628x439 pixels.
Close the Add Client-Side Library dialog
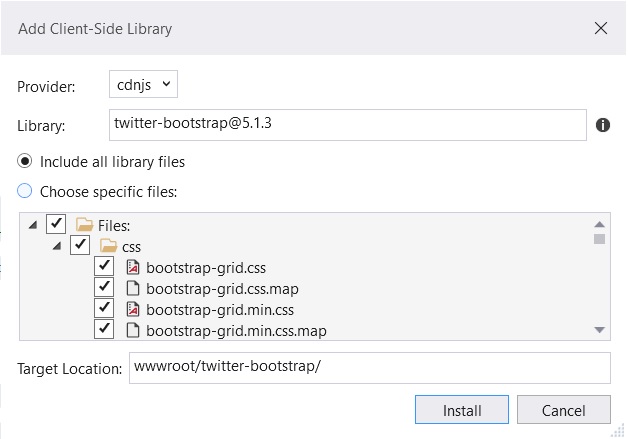click(601, 28)
